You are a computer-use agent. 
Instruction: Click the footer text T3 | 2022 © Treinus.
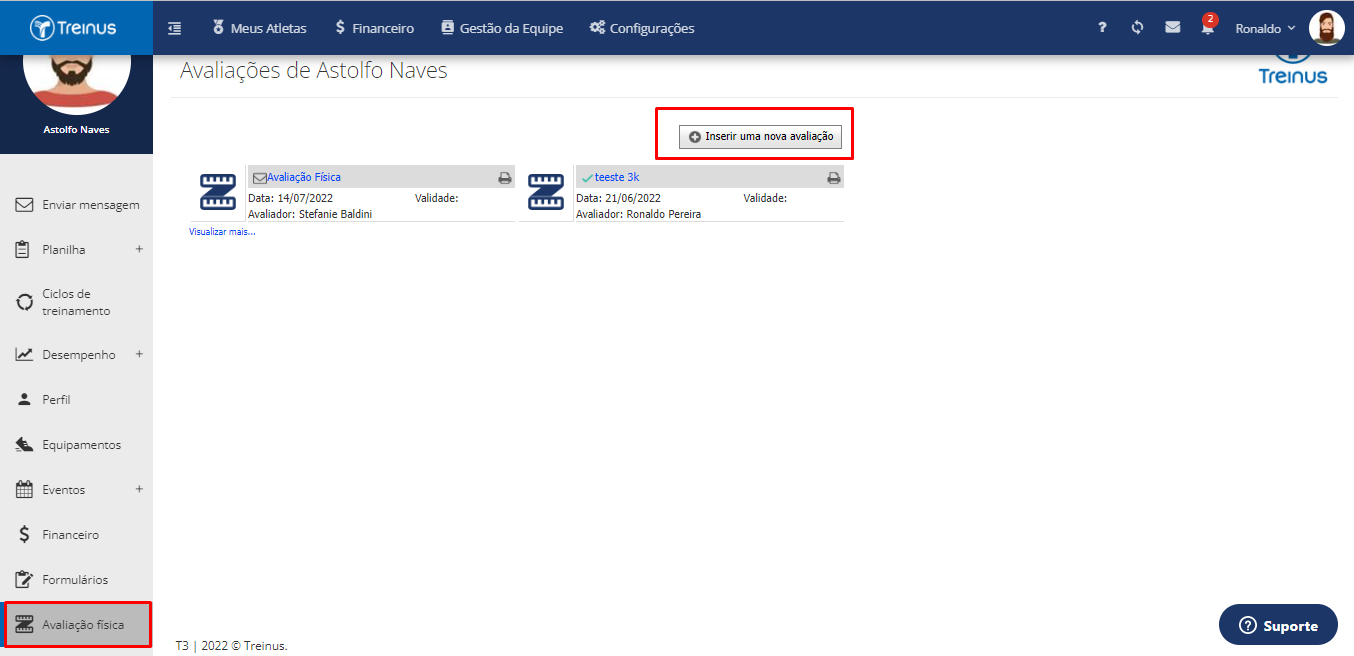[232, 646]
